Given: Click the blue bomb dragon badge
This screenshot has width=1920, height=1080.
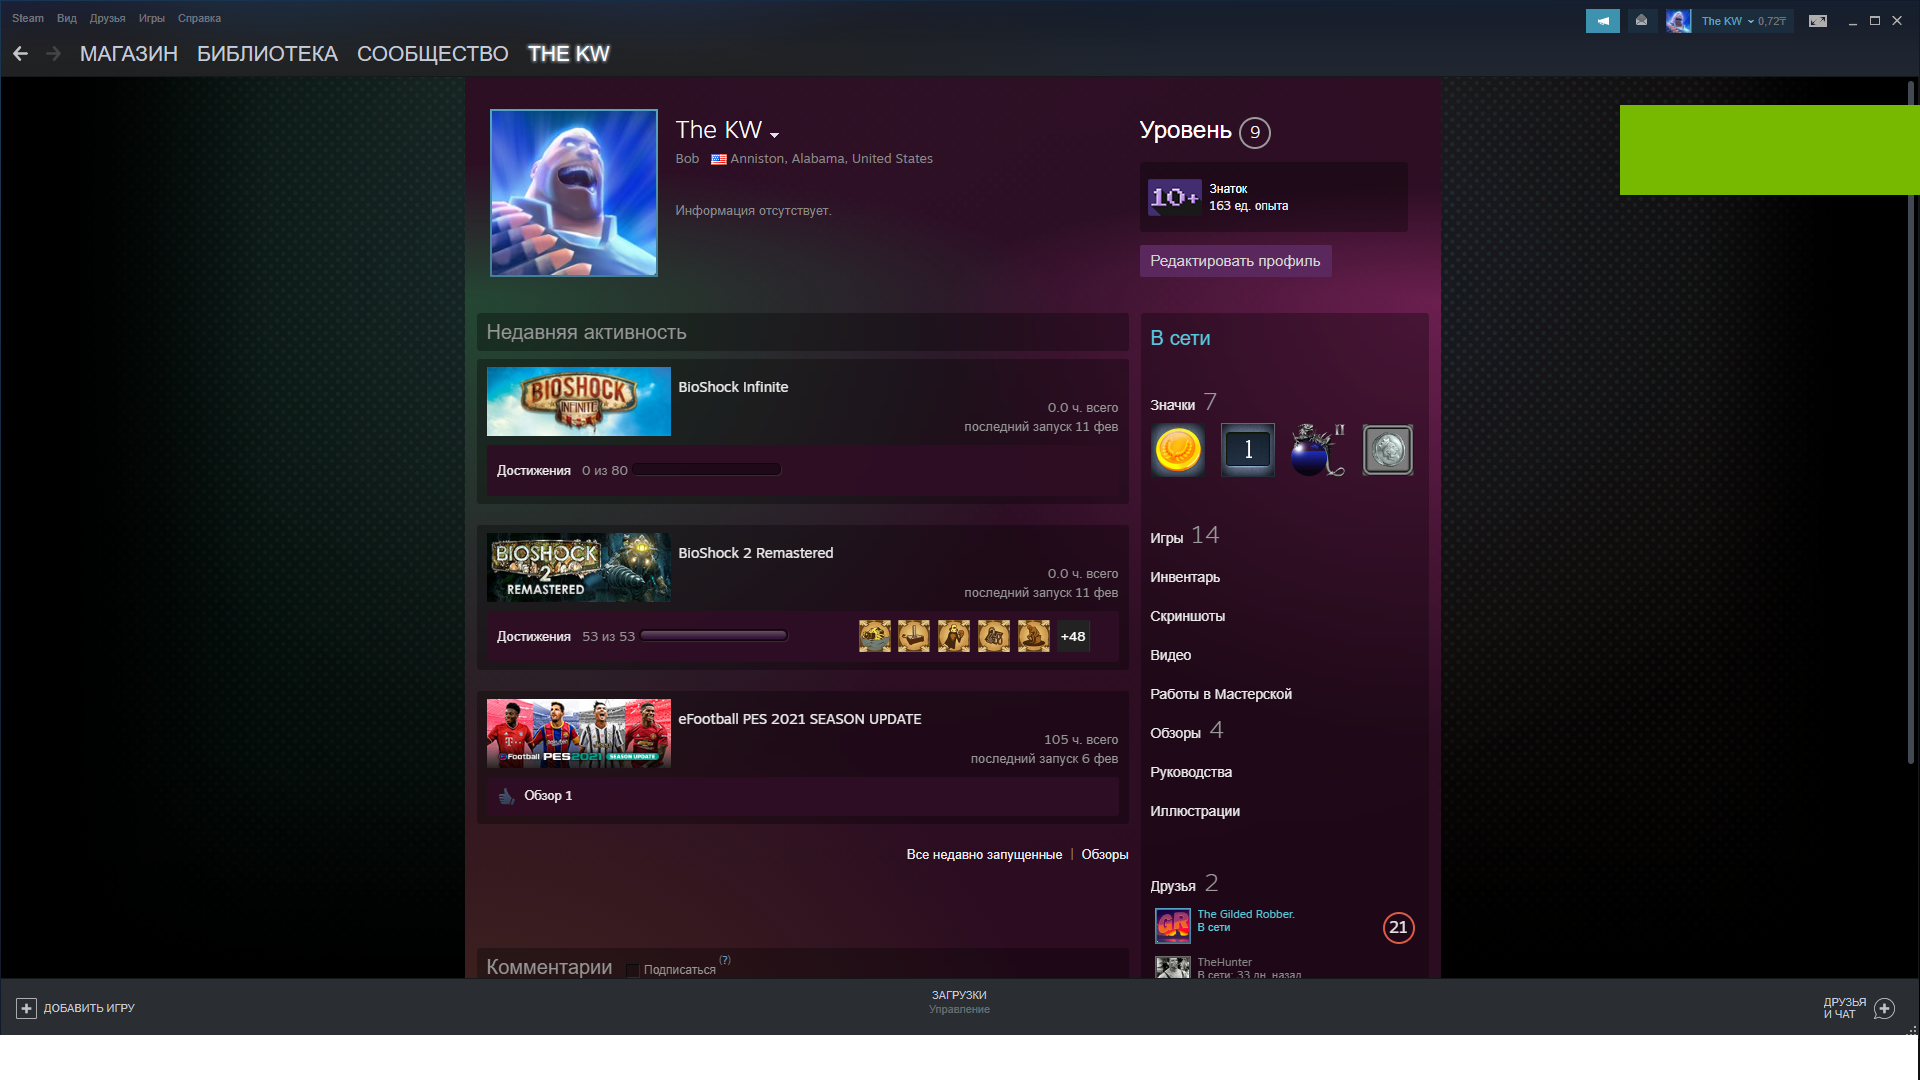Looking at the screenshot, I should (1318, 450).
